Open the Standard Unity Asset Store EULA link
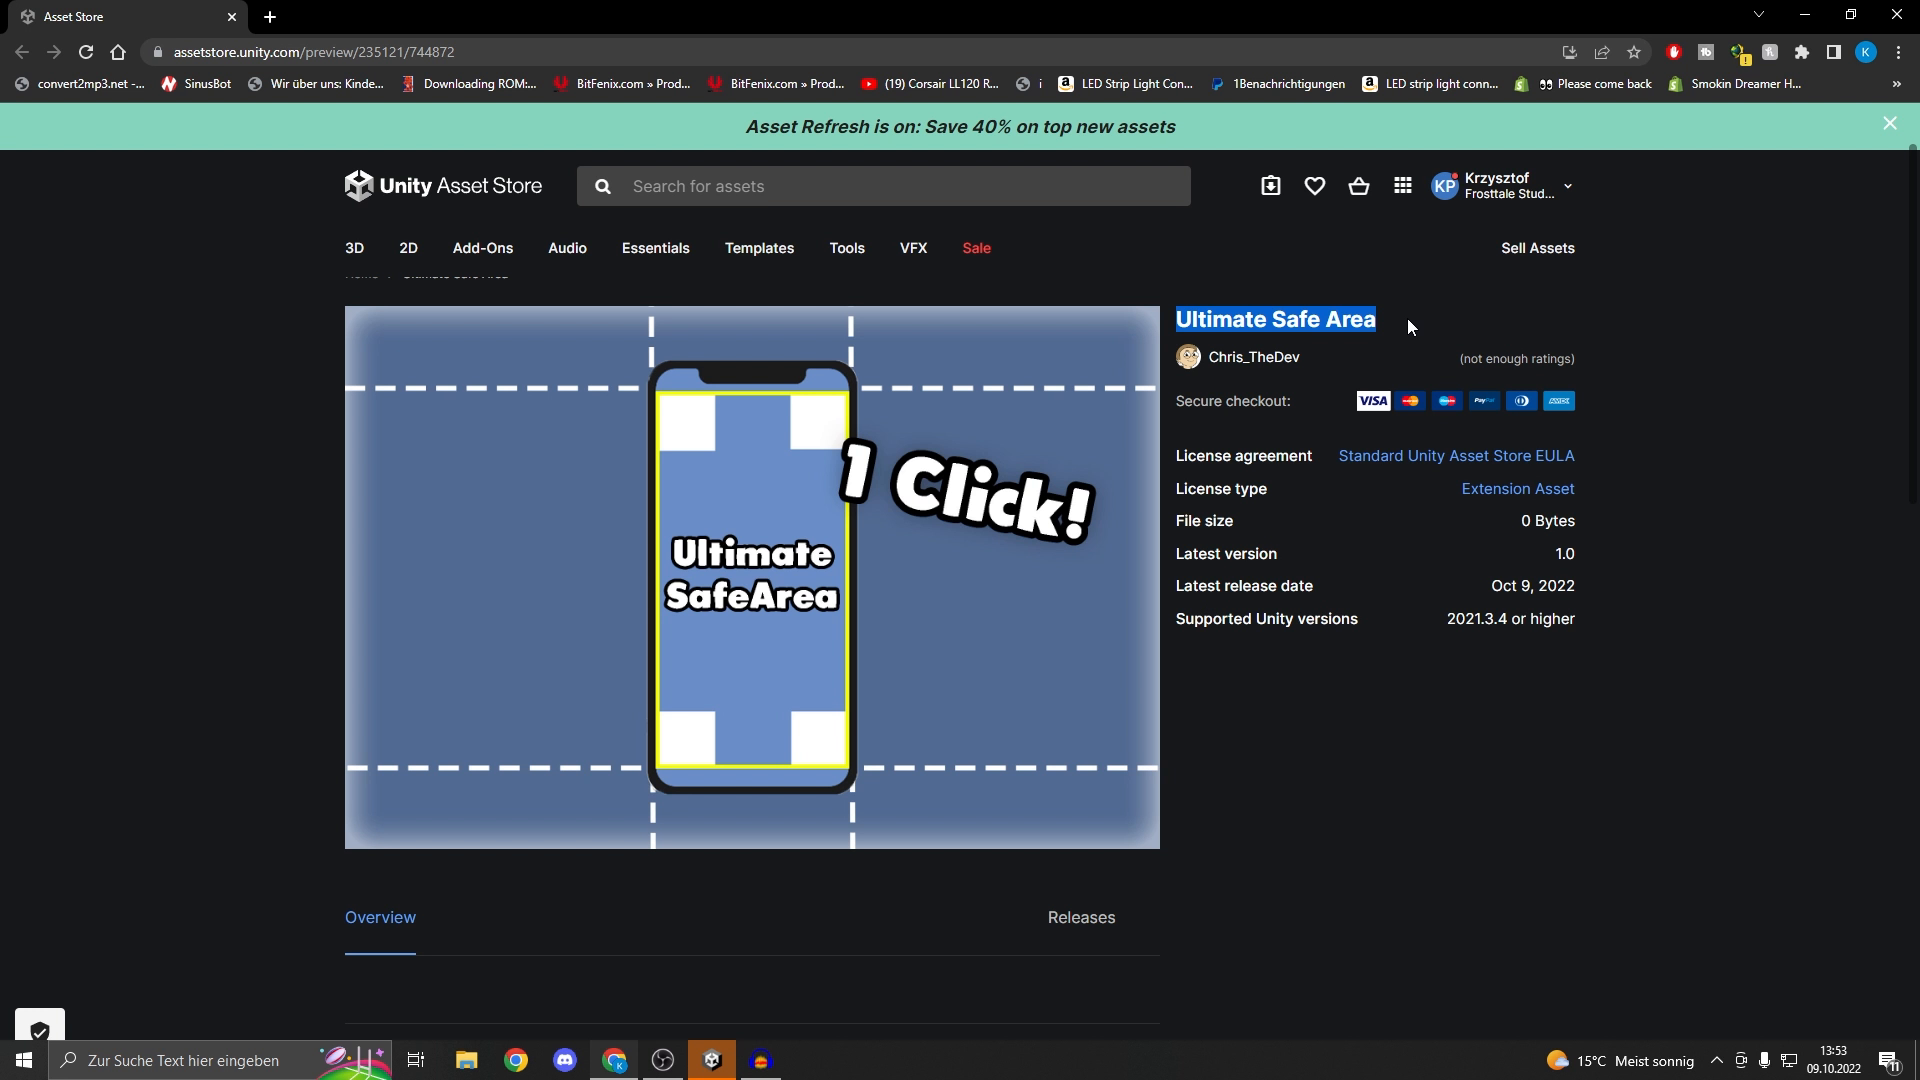 coord(1457,455)
